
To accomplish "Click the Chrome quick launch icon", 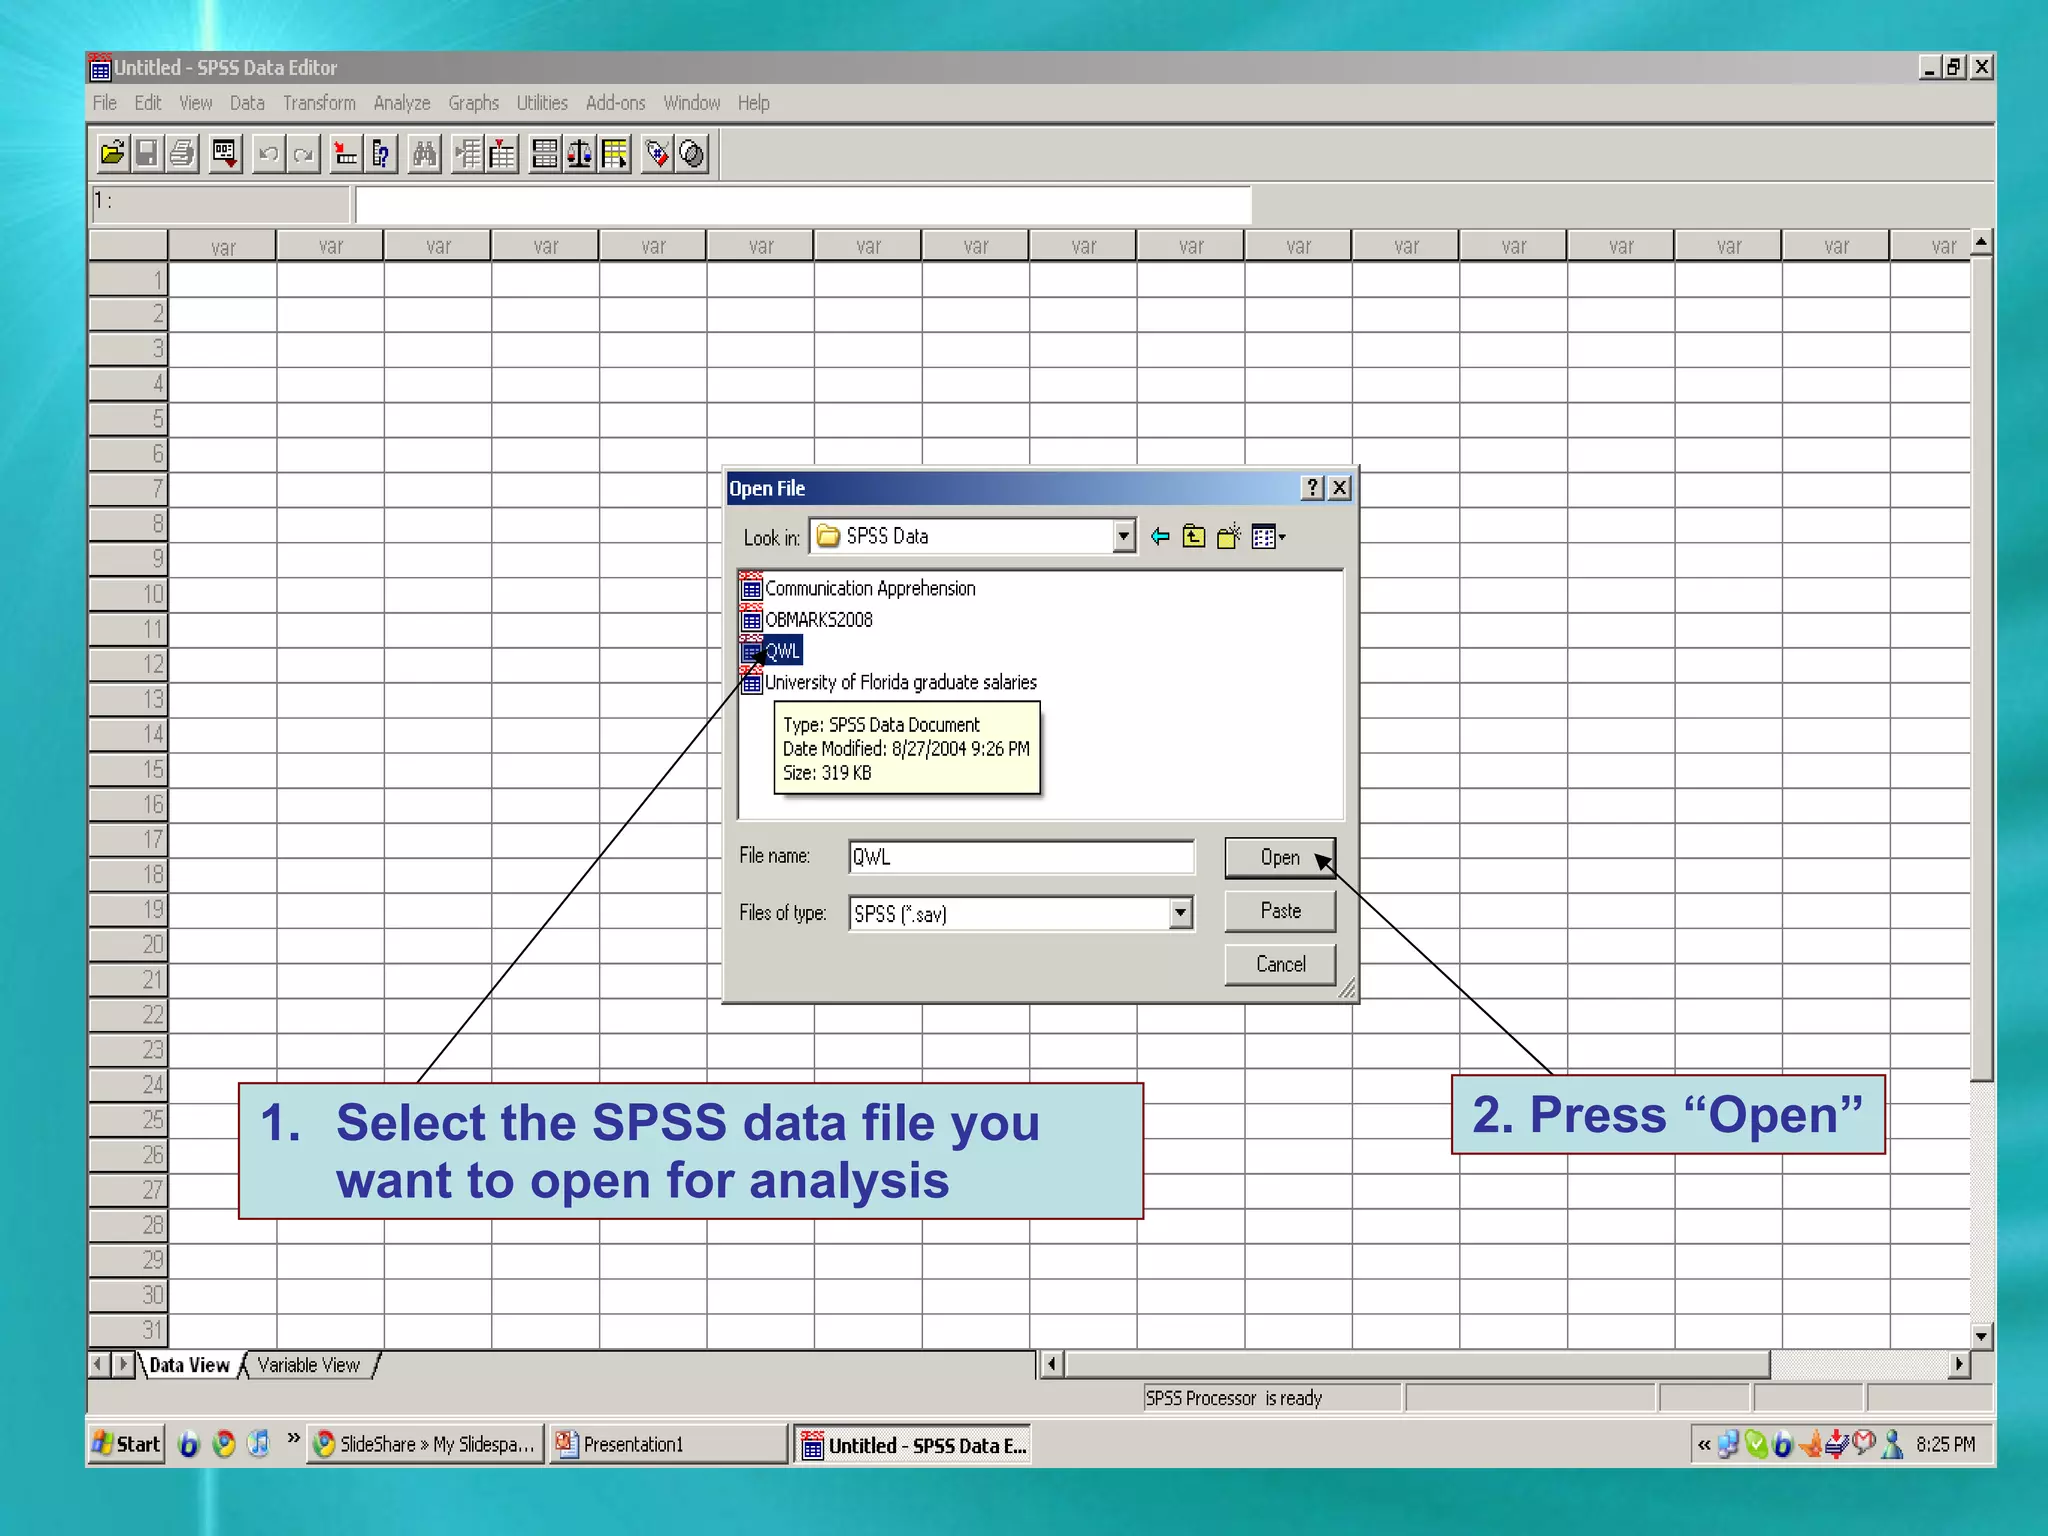I will (x=224, y=1443).
